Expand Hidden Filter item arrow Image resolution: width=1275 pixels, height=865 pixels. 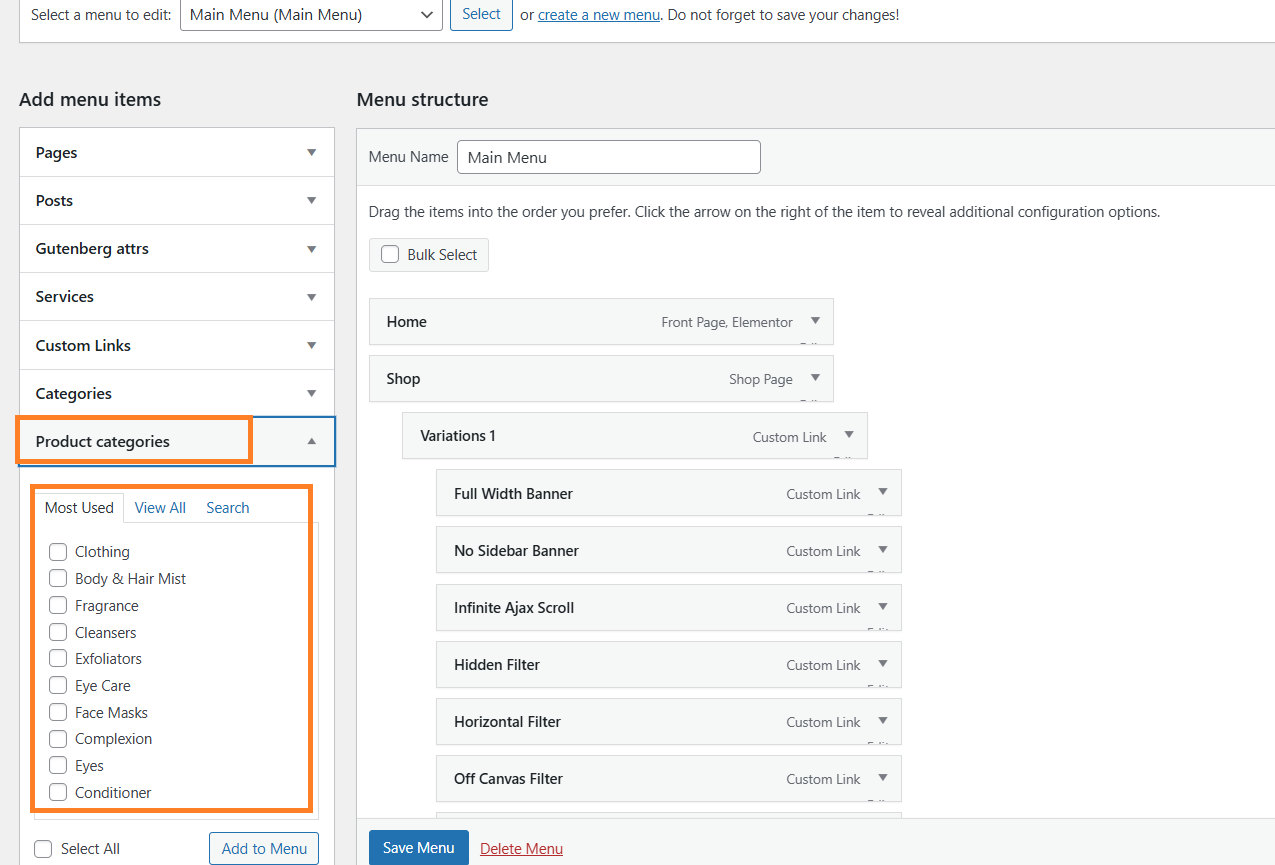pyautogui.click(x=883, y=663)
